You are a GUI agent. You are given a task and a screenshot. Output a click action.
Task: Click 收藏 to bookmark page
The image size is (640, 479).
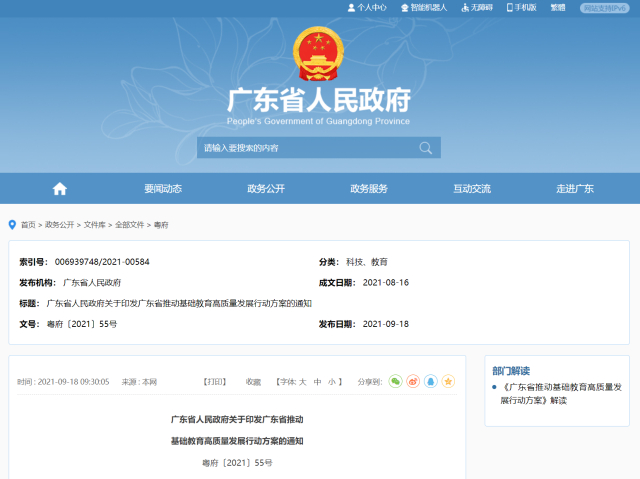click(x=253, y=382)
